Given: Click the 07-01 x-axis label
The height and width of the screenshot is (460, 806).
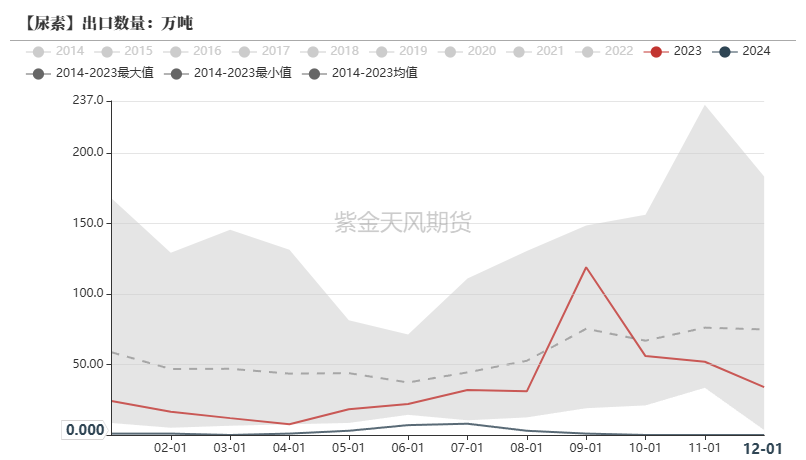Looking at the screenshot, I should tap(467, 448).
